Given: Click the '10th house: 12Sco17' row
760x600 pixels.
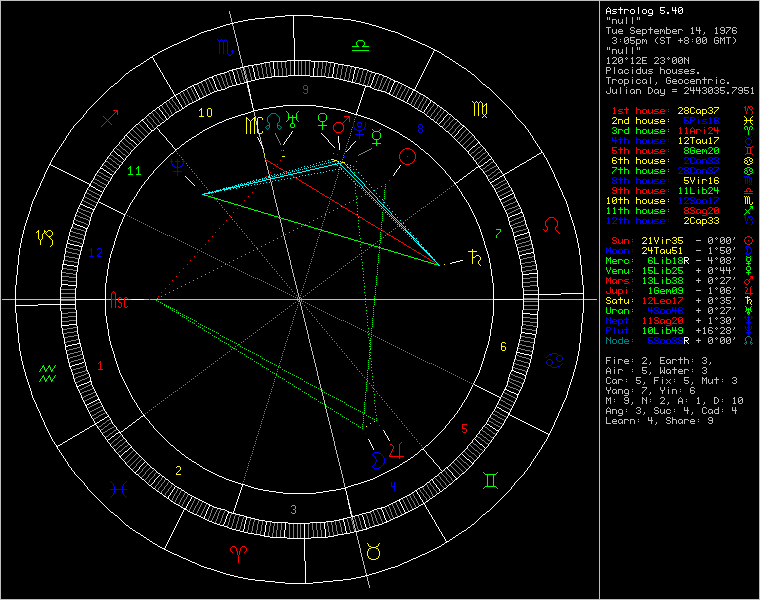Looking at the screenshot, I should pos(680,201).
